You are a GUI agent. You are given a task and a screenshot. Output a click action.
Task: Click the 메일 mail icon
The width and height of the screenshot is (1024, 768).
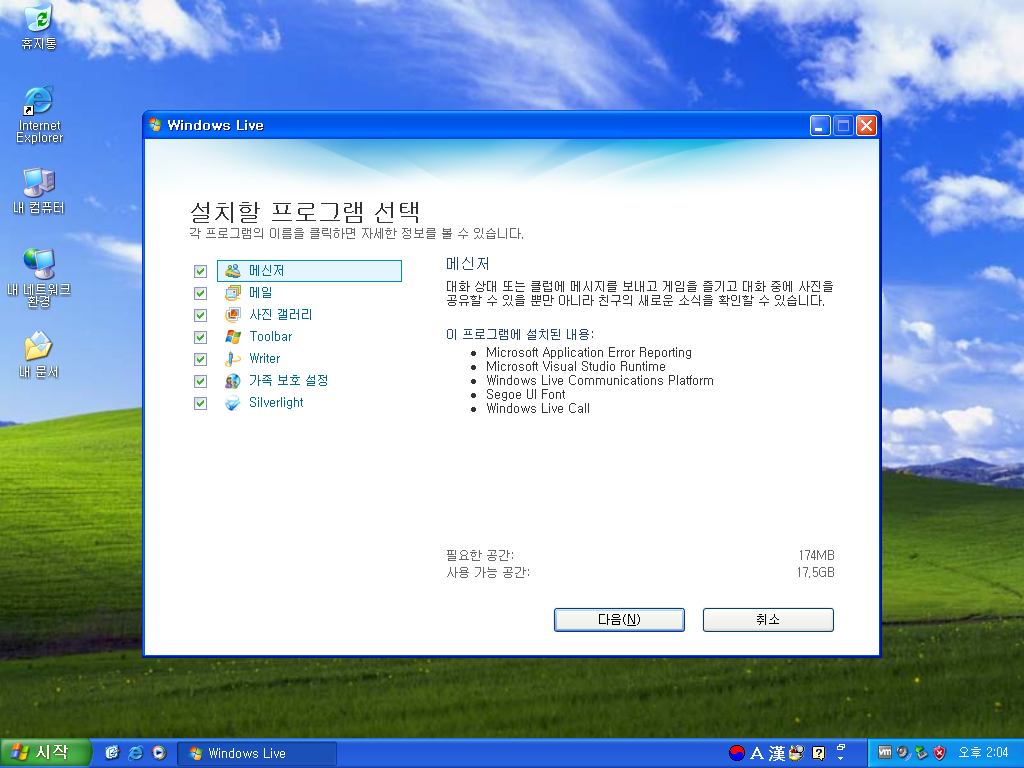[233, 293]
